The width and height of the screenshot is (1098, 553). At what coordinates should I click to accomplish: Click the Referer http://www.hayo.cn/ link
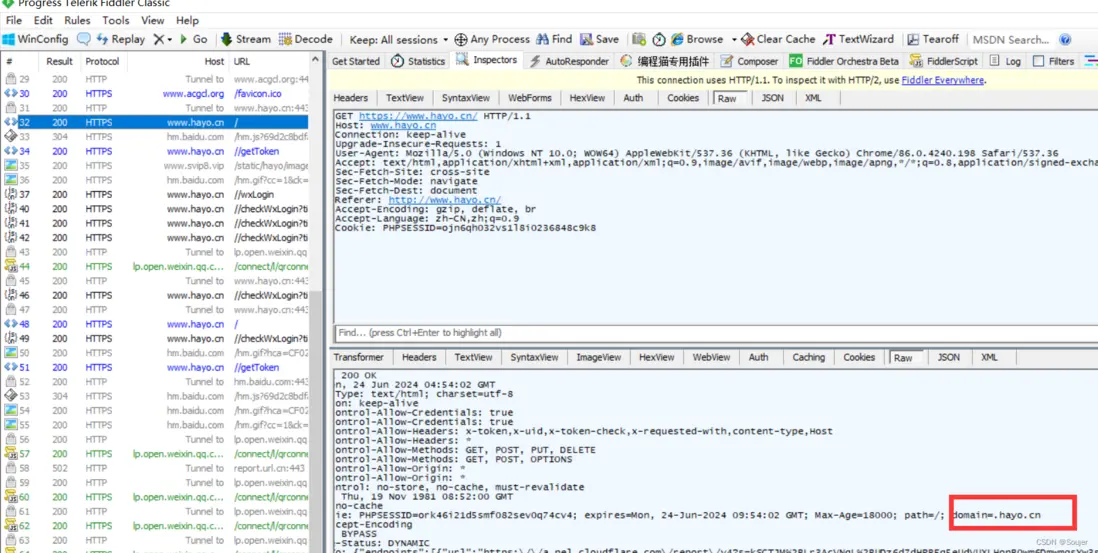pos(445,200)
